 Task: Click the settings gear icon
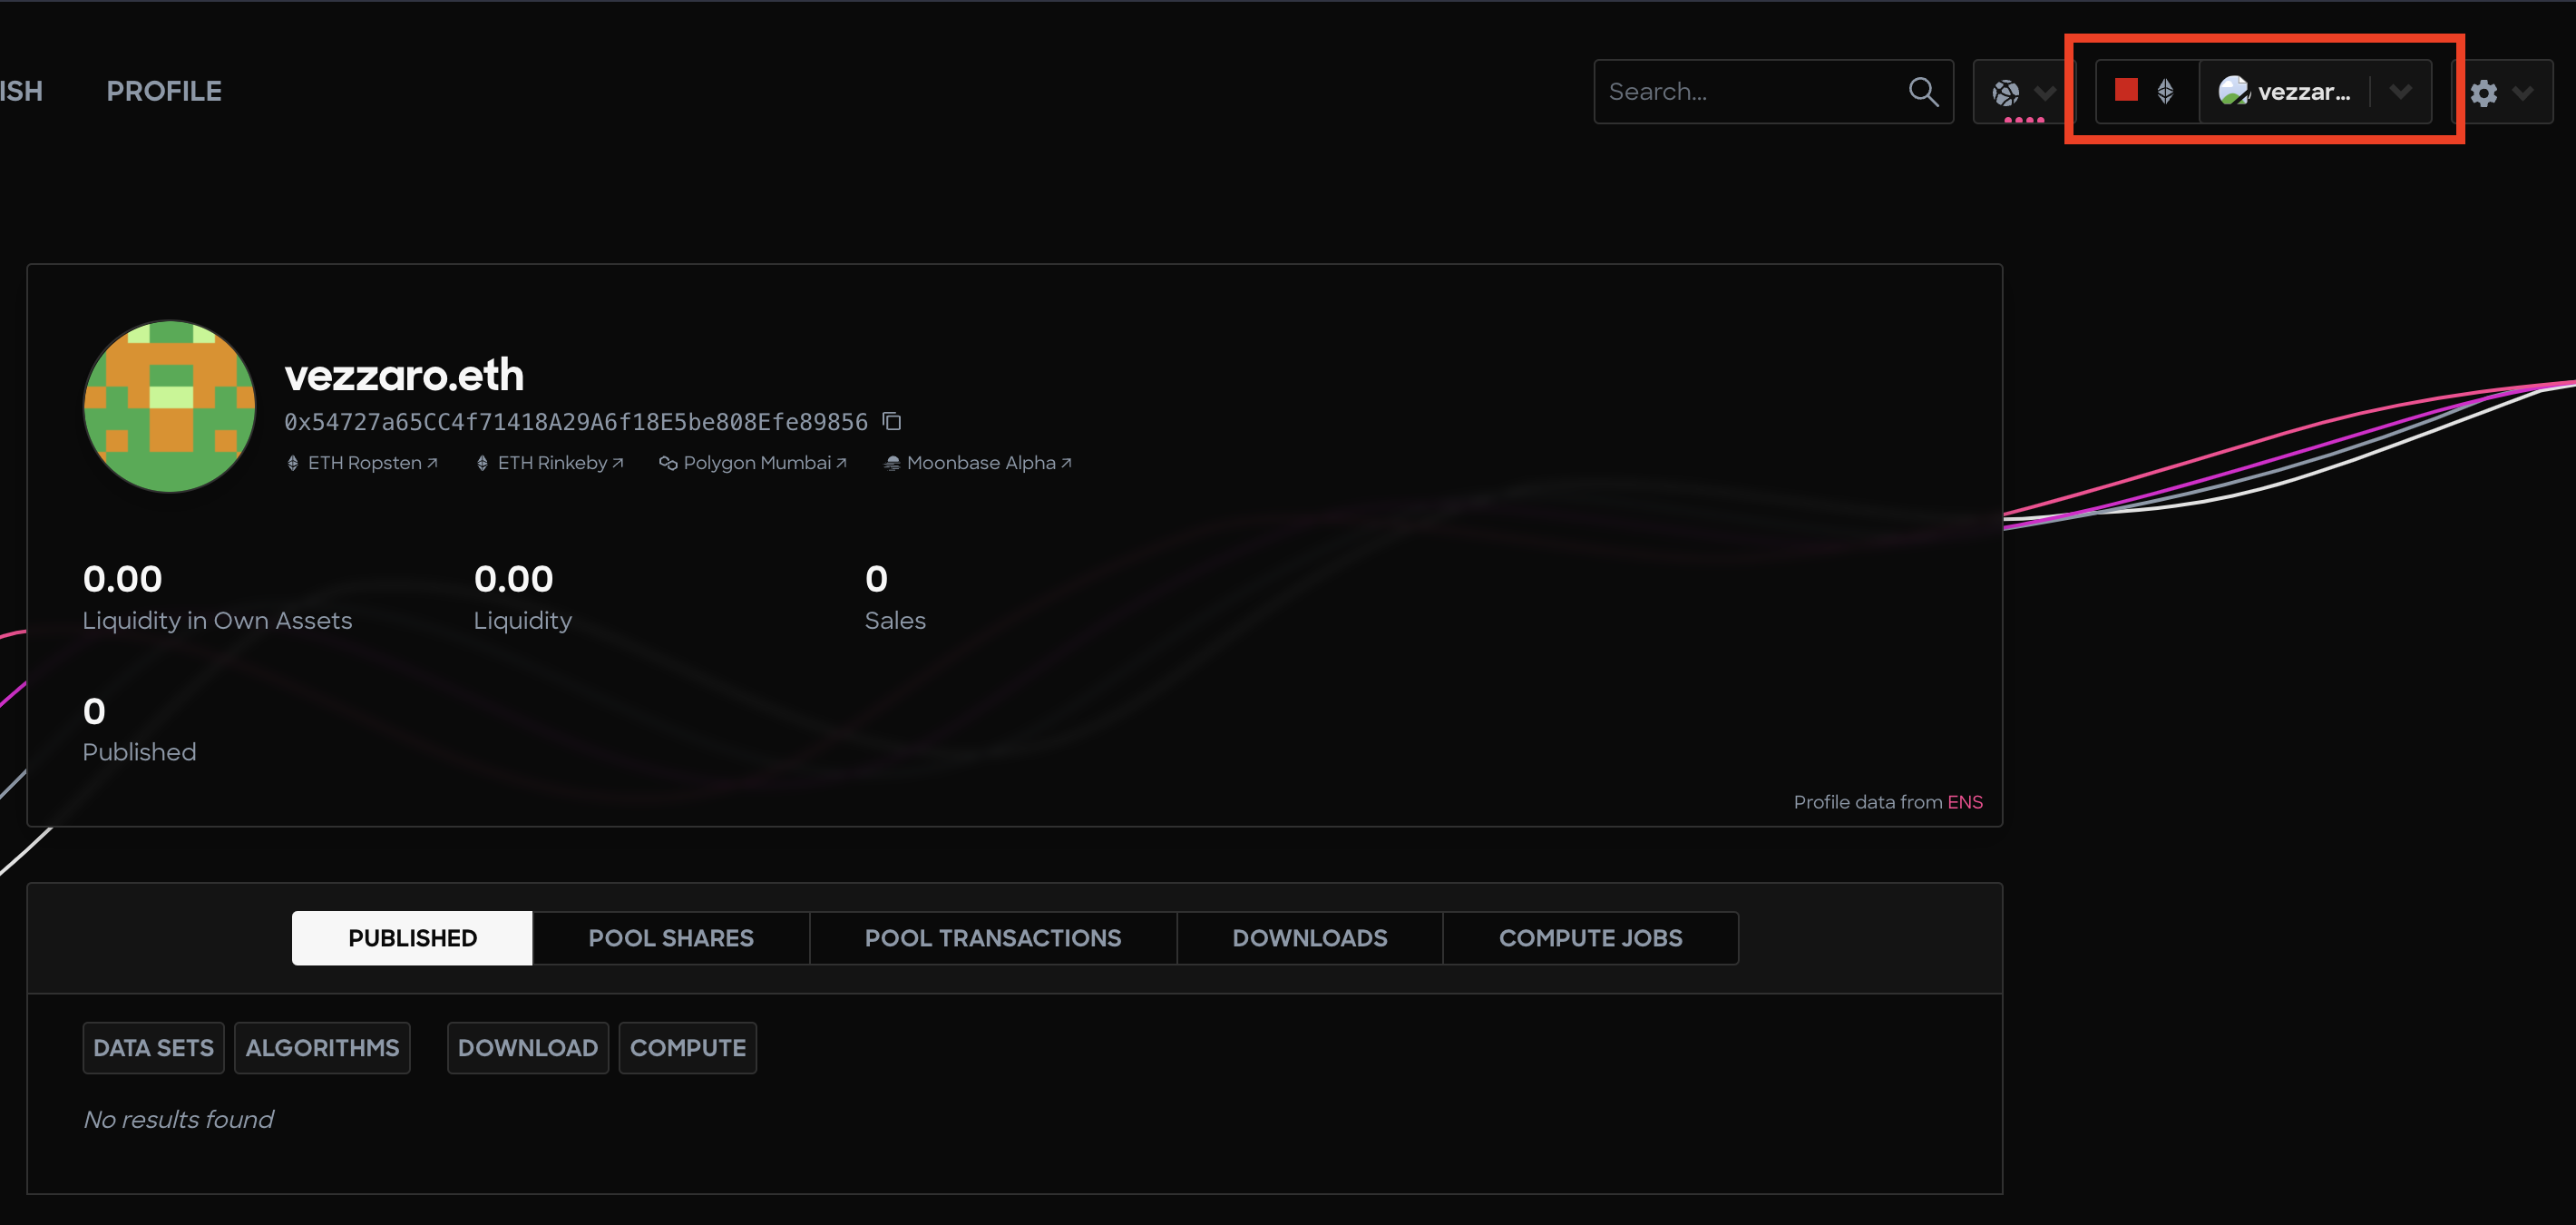coord(2486,92)
